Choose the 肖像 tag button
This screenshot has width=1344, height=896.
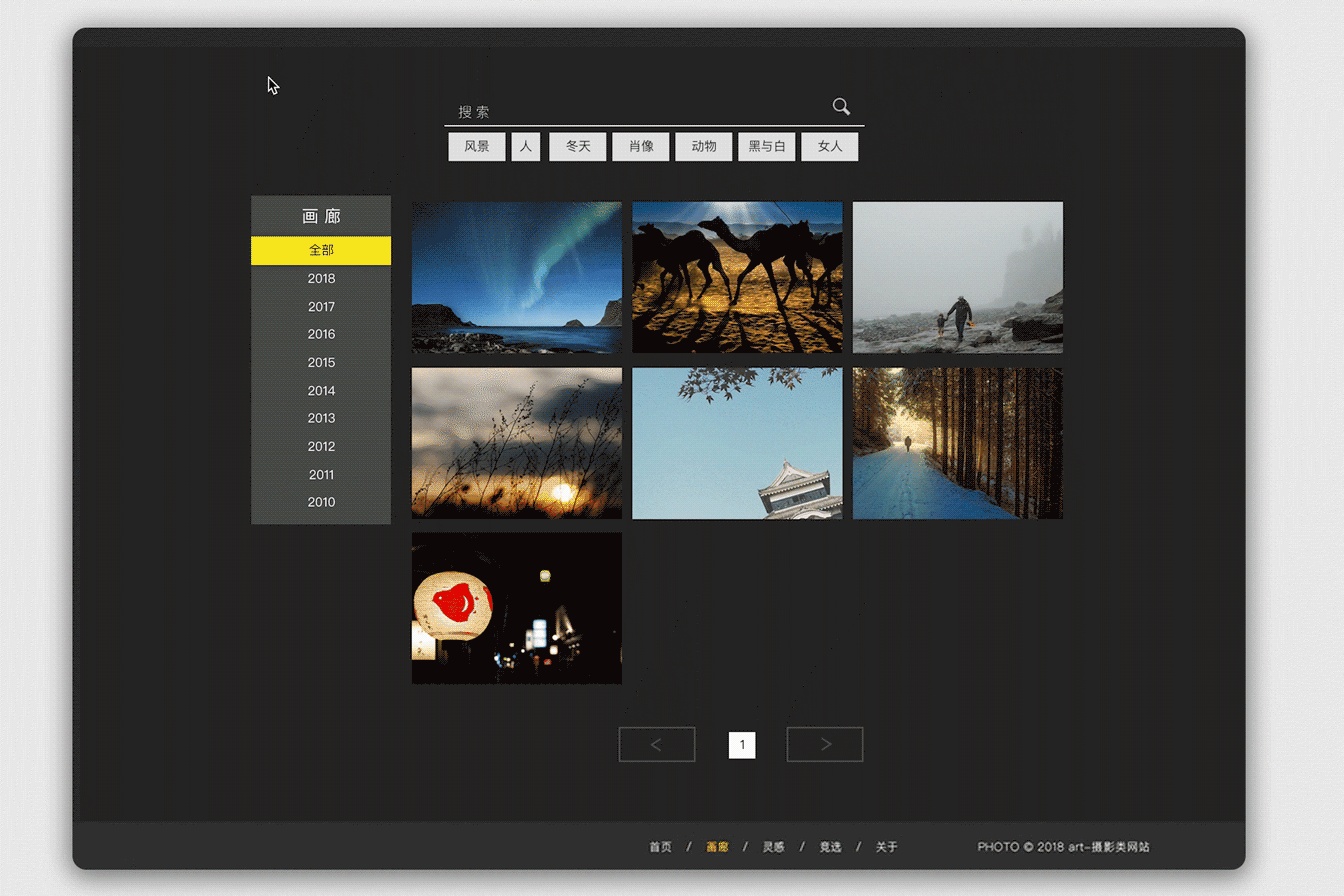641,146
